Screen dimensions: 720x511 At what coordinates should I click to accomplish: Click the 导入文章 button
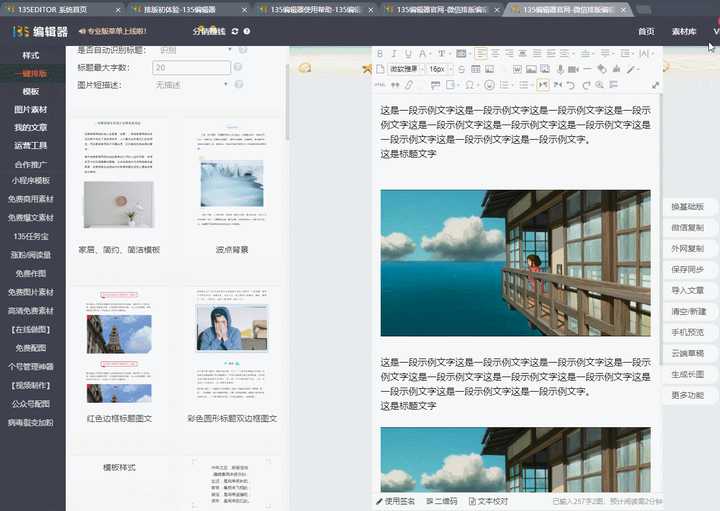[688, 290]
